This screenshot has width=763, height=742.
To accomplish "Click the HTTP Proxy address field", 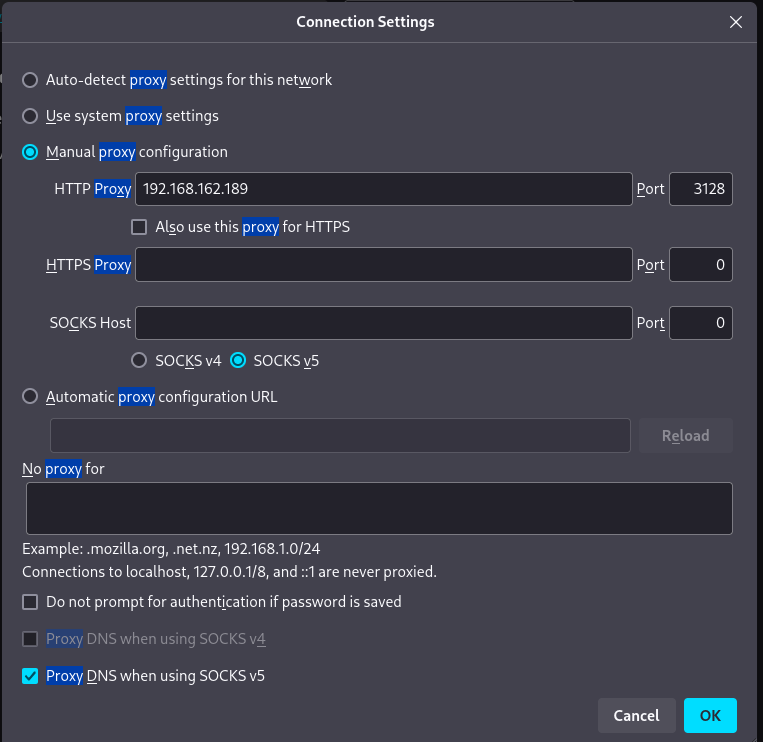I will coord(383,189).
